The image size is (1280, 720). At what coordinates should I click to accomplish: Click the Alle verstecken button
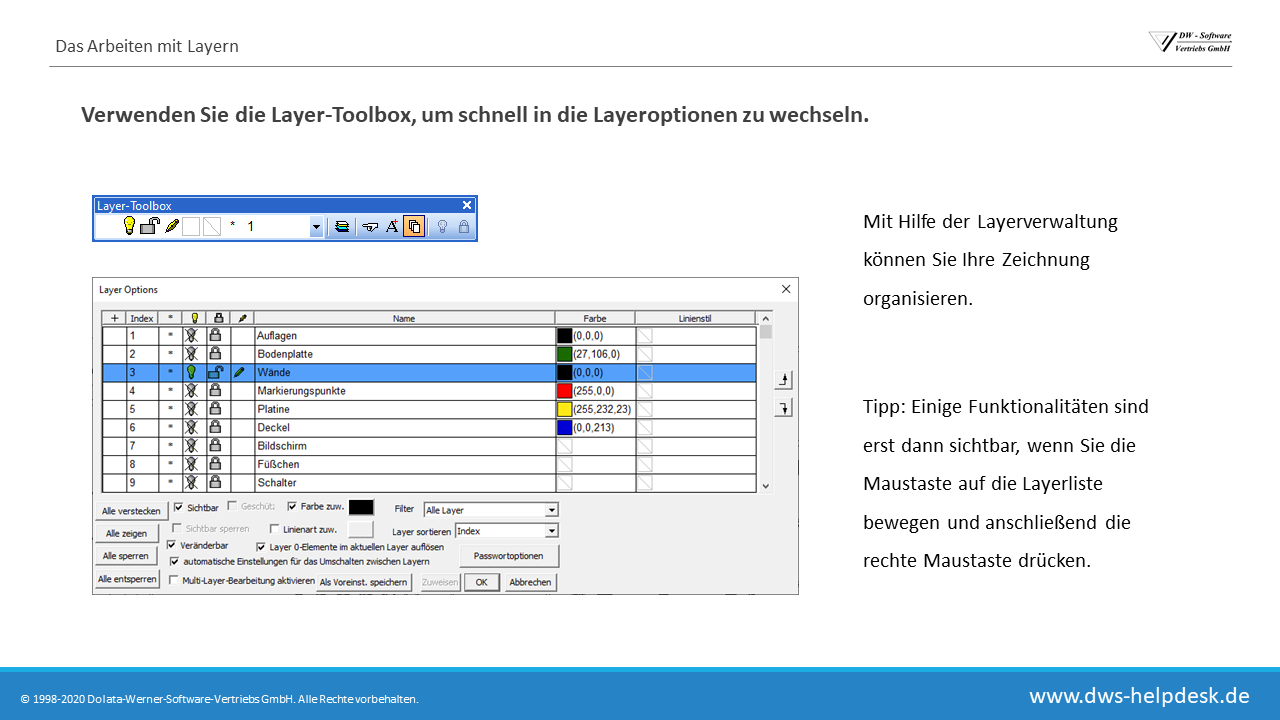[132, 511]
